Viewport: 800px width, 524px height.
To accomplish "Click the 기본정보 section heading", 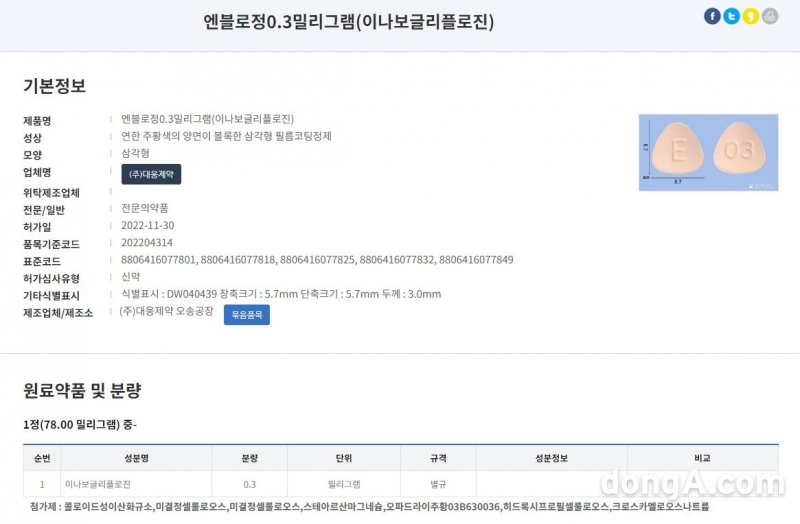I will click(54, 86).
